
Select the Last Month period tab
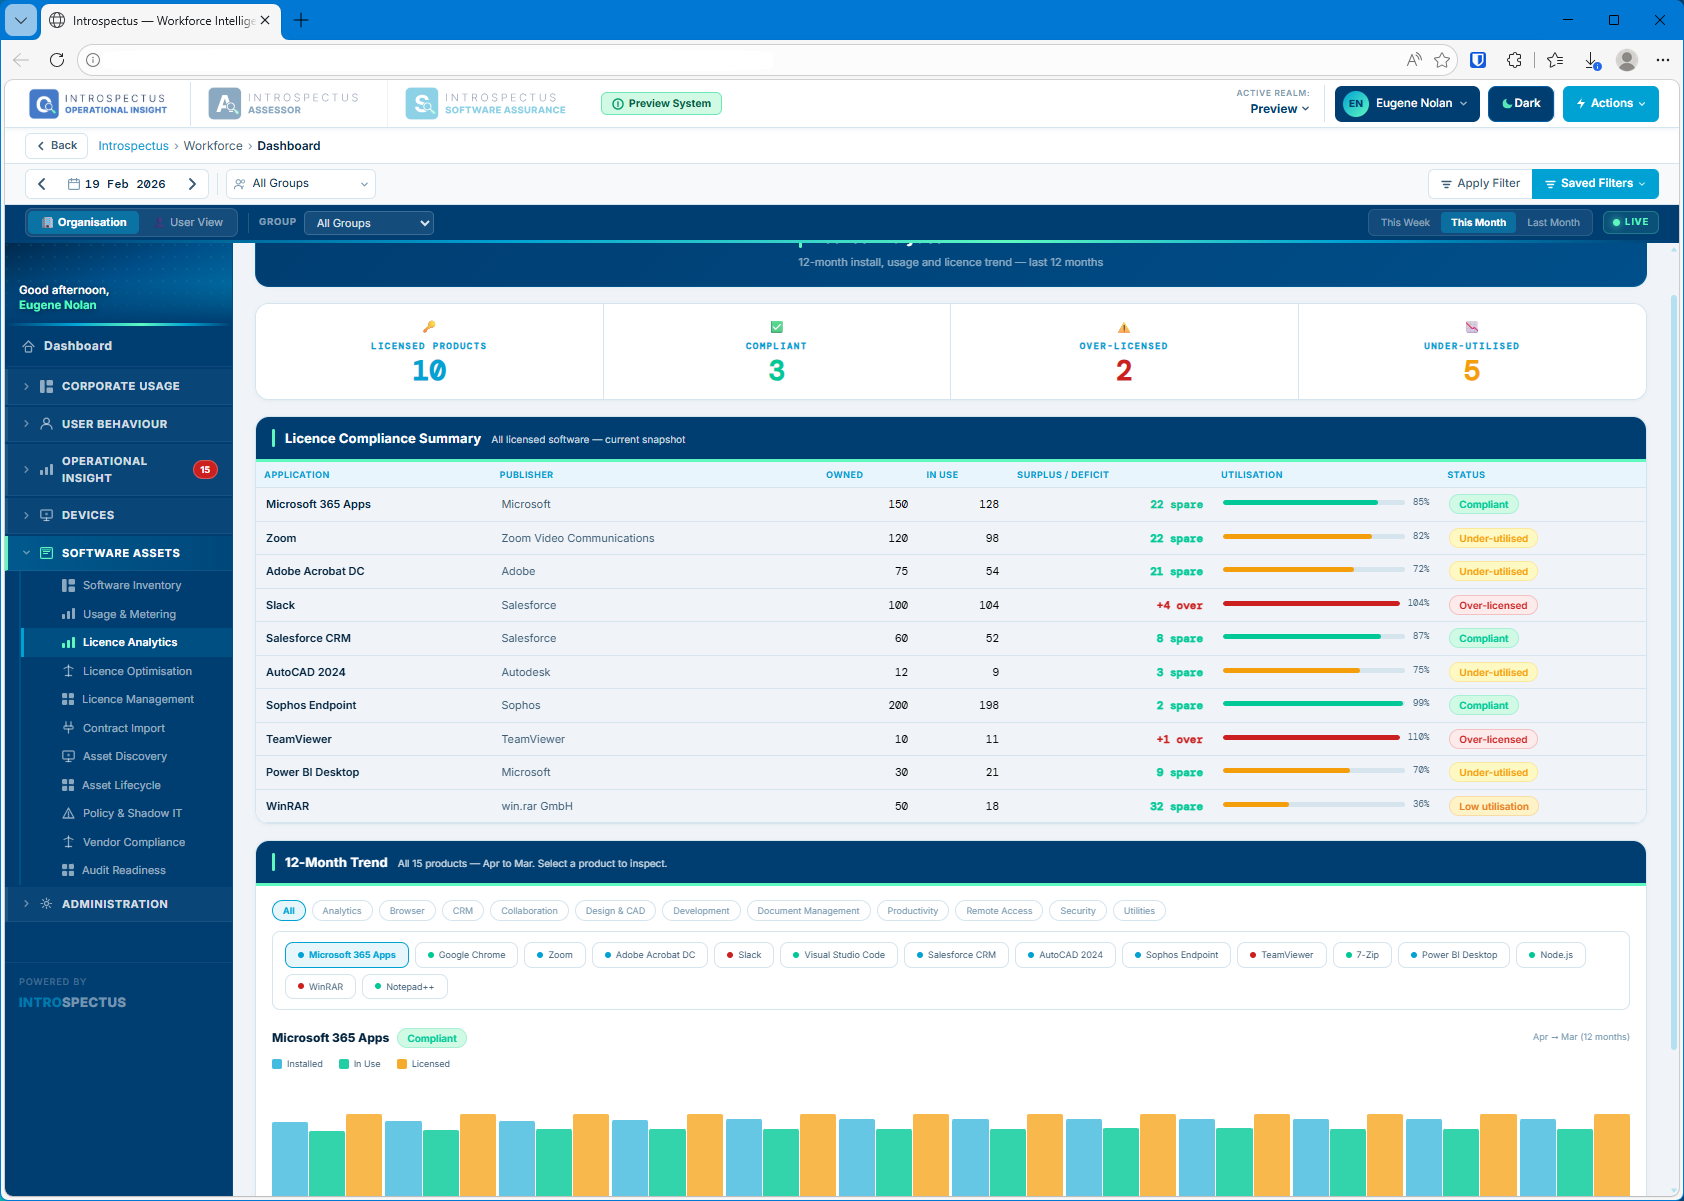(x=1552, y=223)
